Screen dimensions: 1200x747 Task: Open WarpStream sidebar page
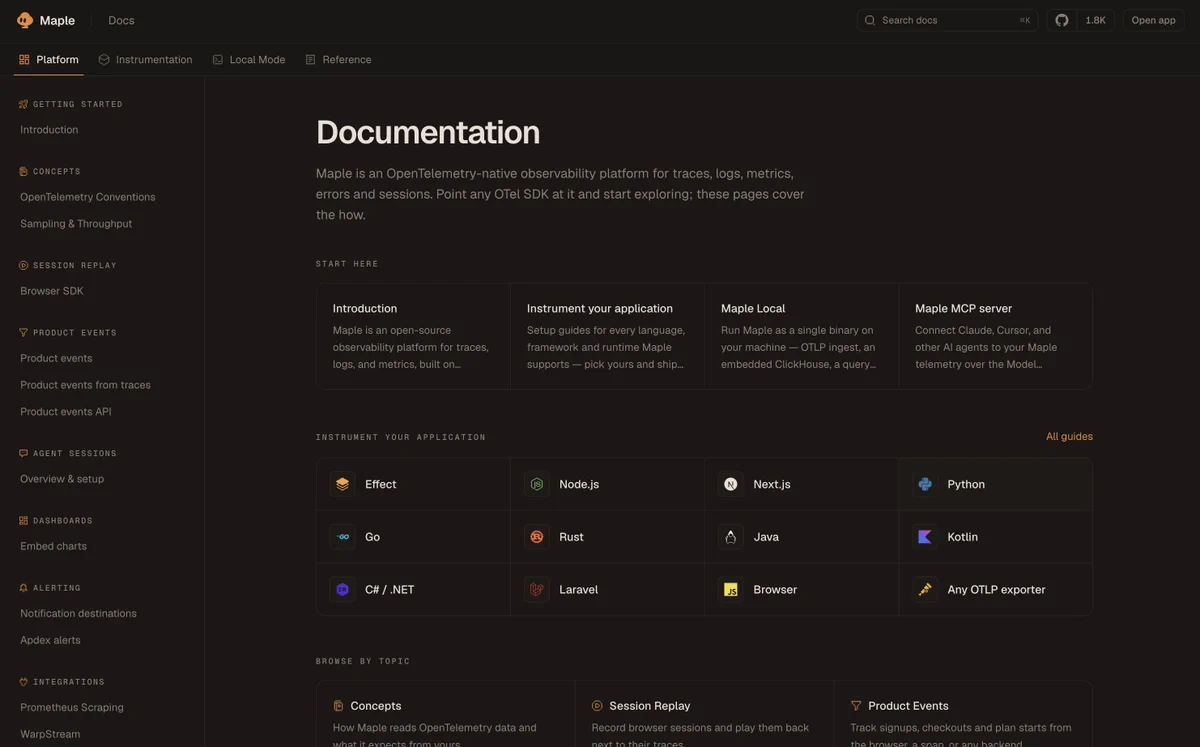(50, 734)
